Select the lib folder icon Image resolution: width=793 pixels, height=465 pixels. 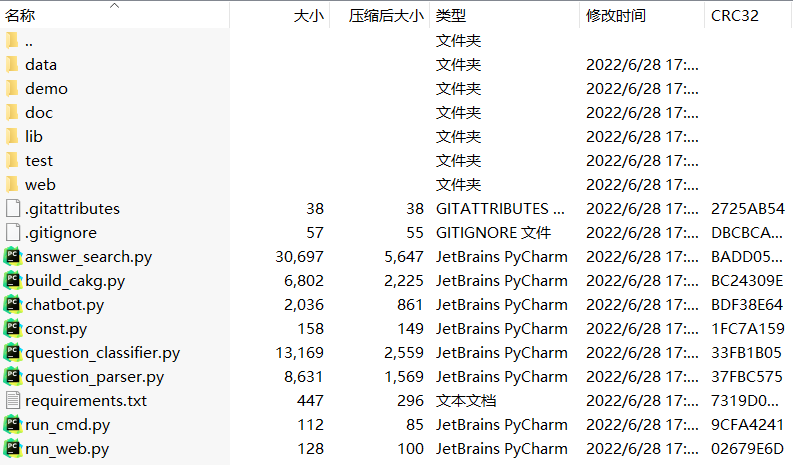[x=12, y=137]
